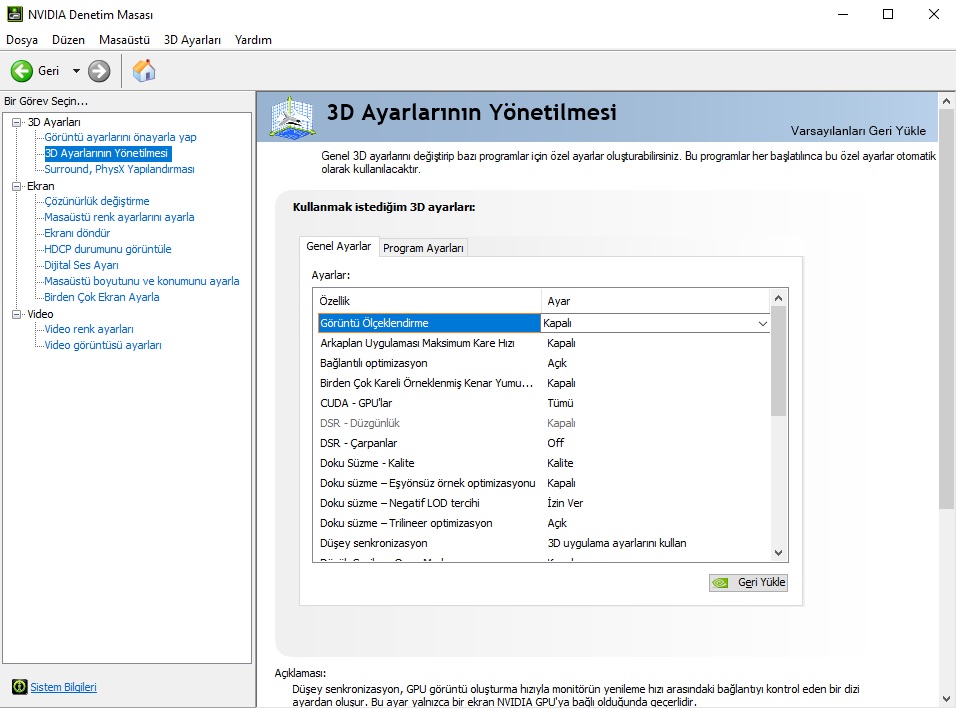Screen dimensions: 956x708
Task: Click the Tümü value for CUDA
Action: (x=560, y=404)
